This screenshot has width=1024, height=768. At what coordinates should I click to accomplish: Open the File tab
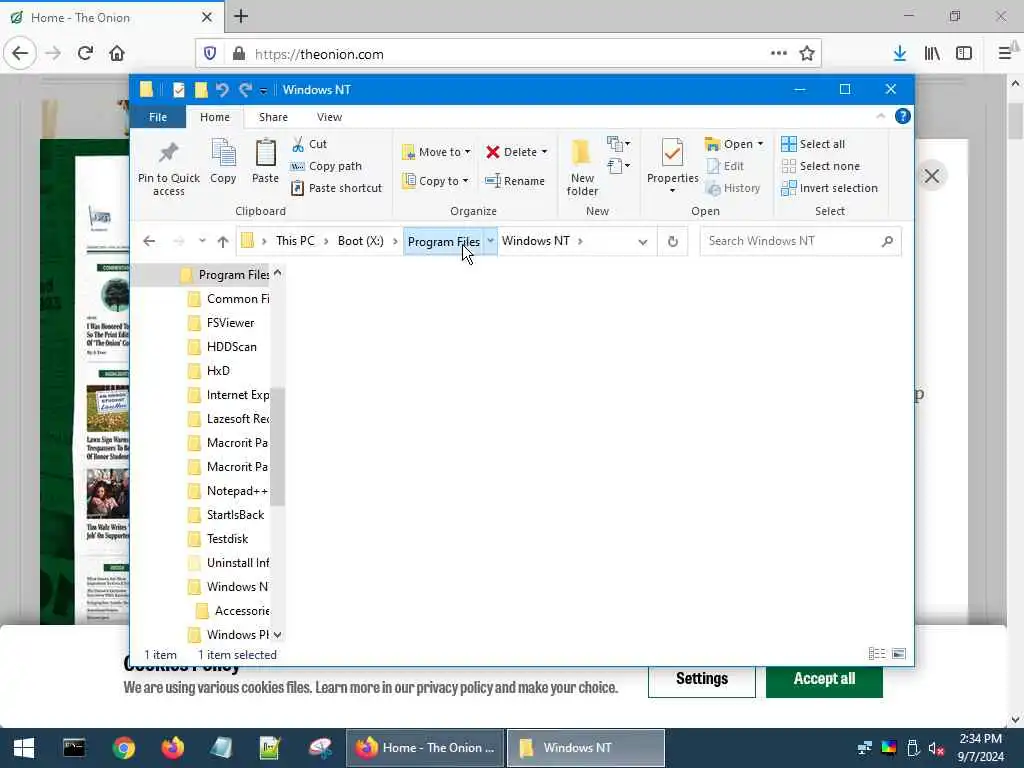tap(157, 117)
